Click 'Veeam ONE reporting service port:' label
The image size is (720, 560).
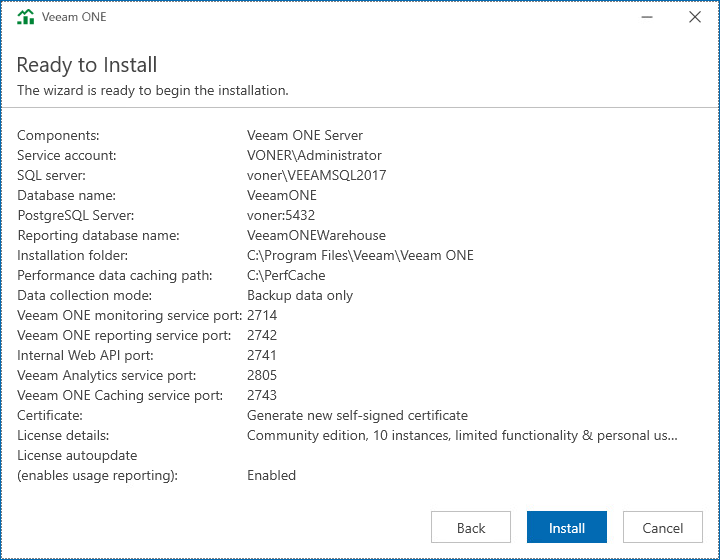tap(124, 336)
